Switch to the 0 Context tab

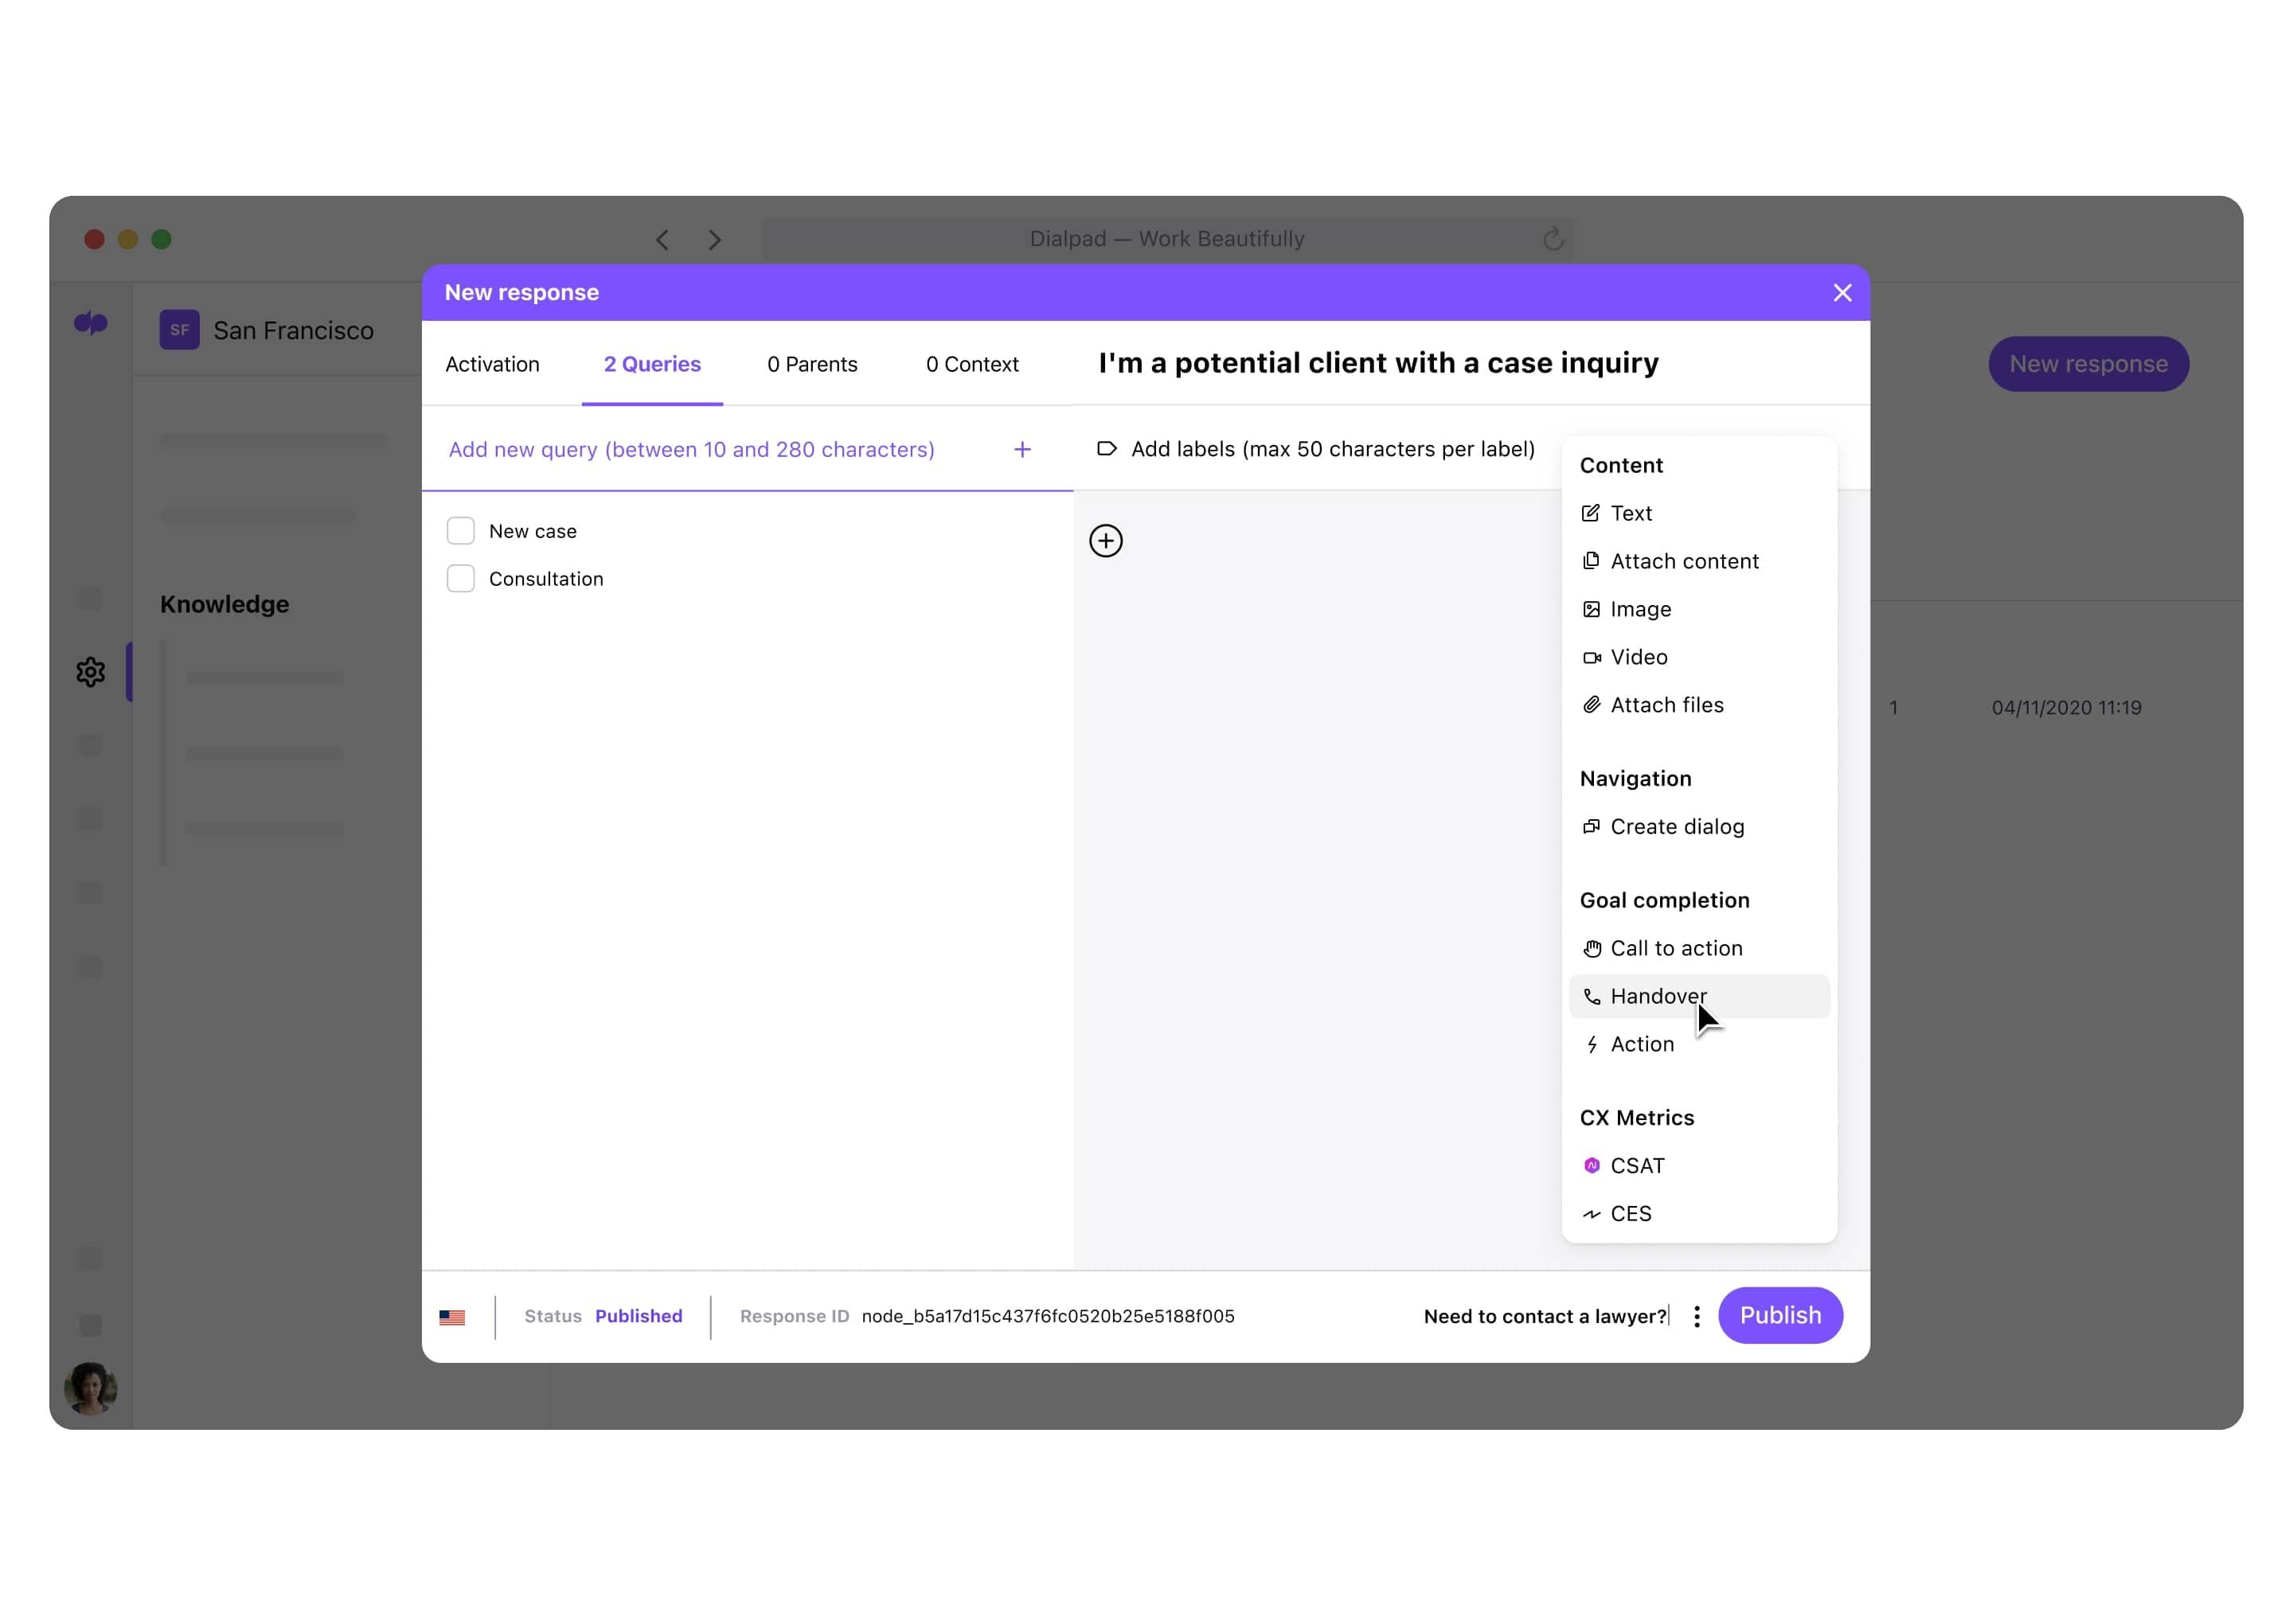[x=974, y=364]
